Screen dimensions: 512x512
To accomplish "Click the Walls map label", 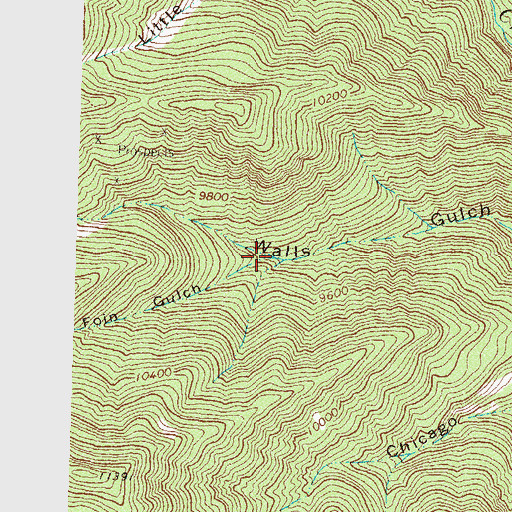I will tap(285, 249).
